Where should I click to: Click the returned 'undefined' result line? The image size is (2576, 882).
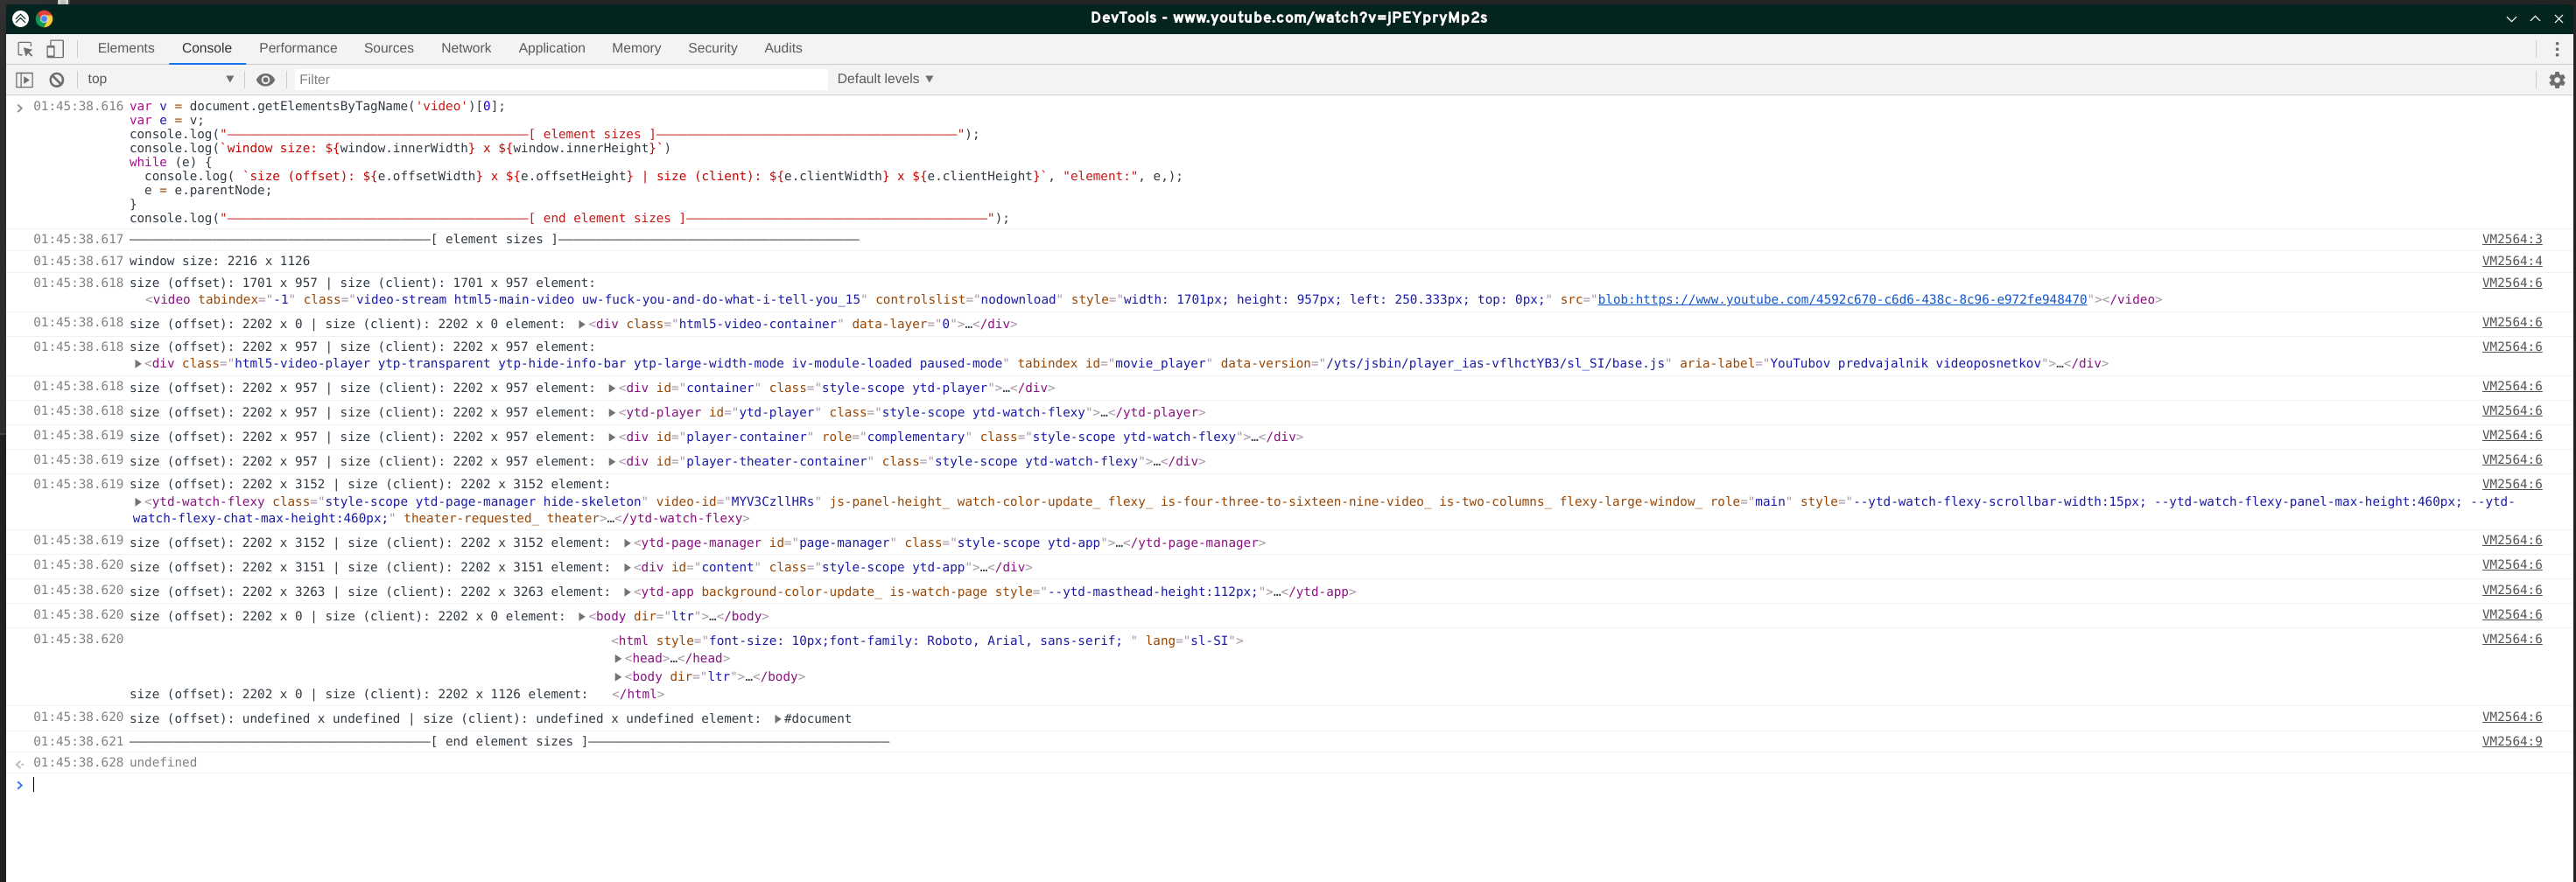click(163, 762)
